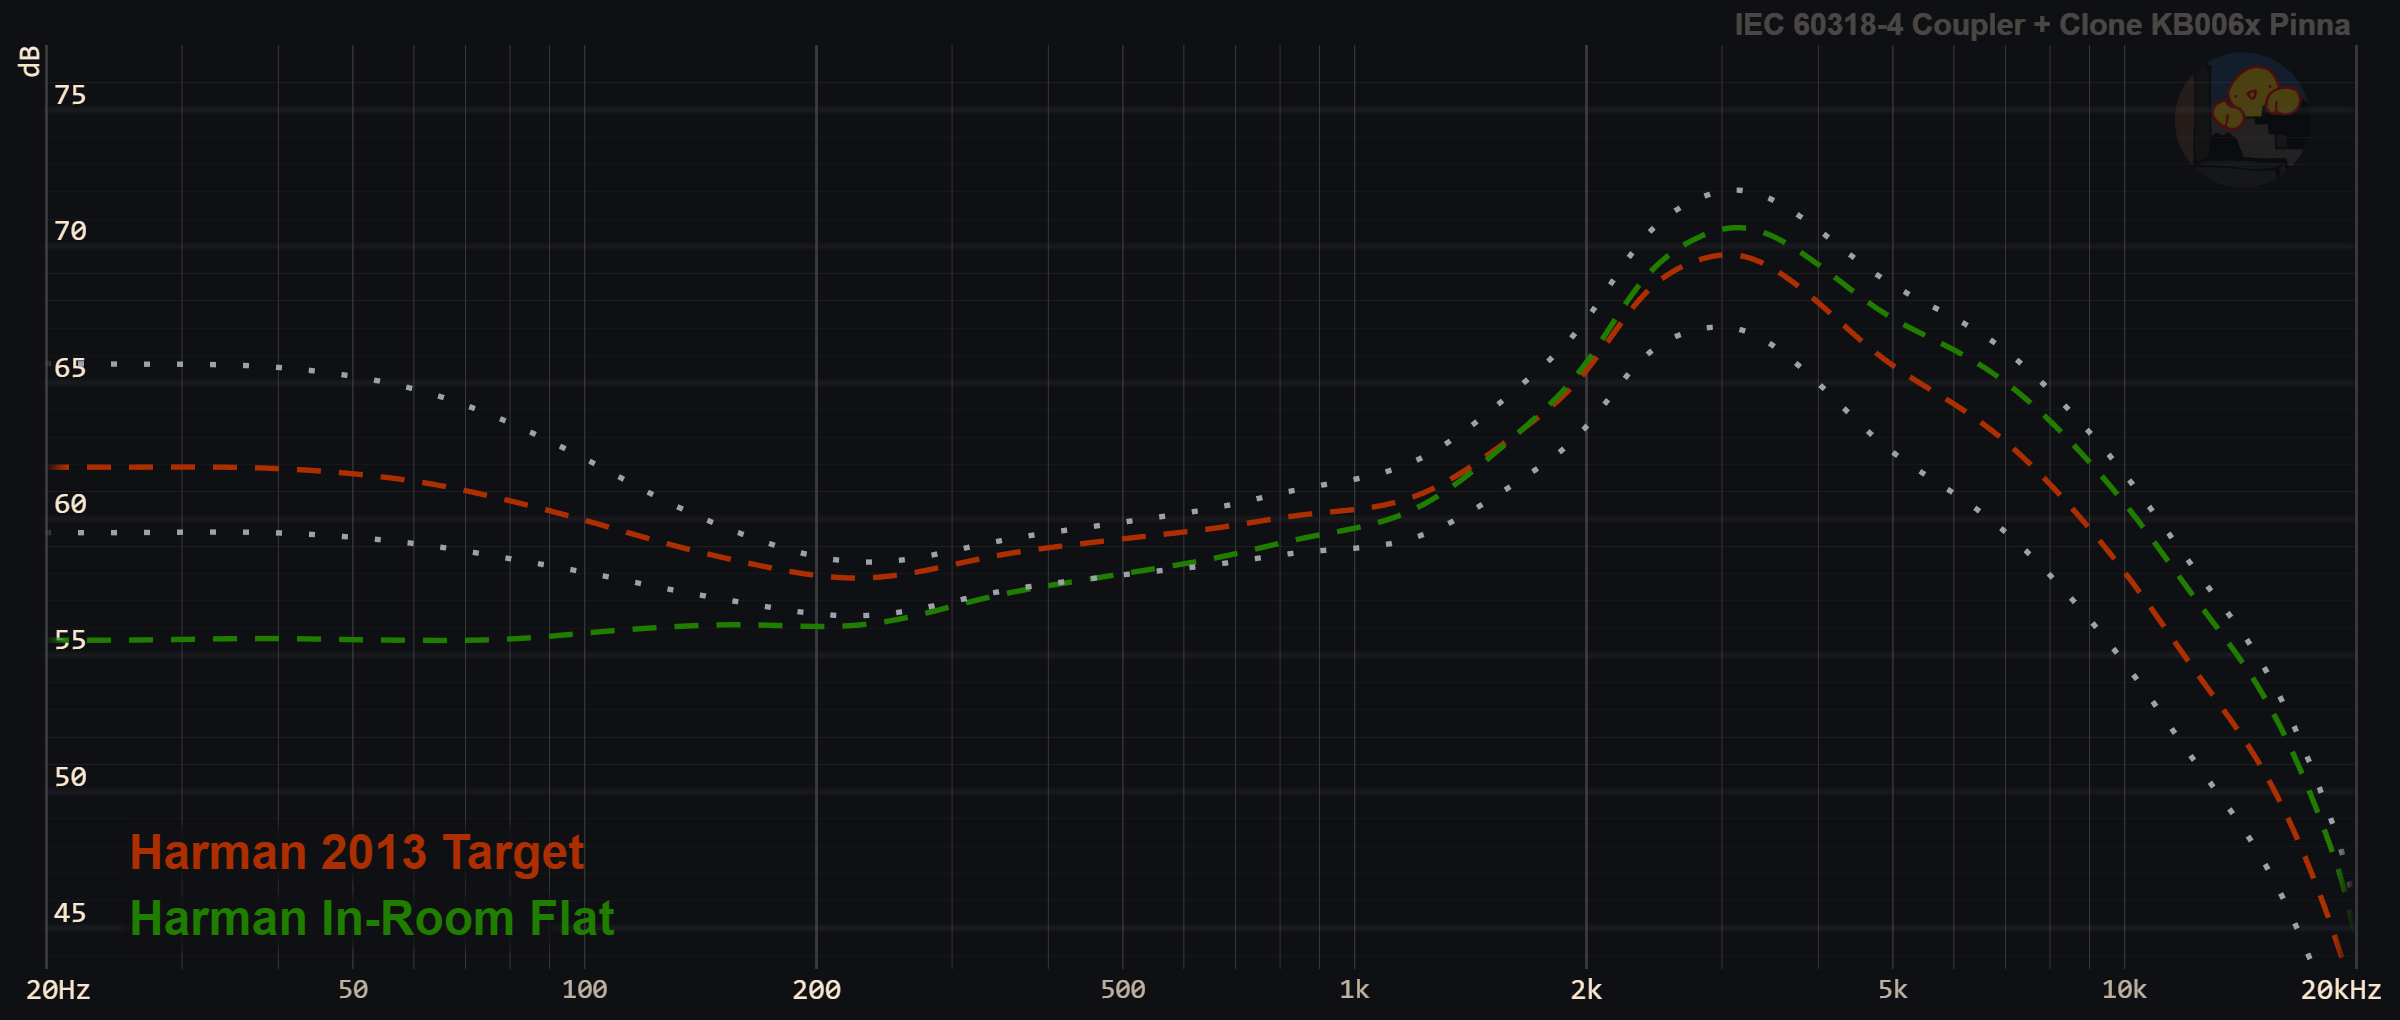Select the 45 dB tick label
2400x1020 pixels.
tap(70, 913)
